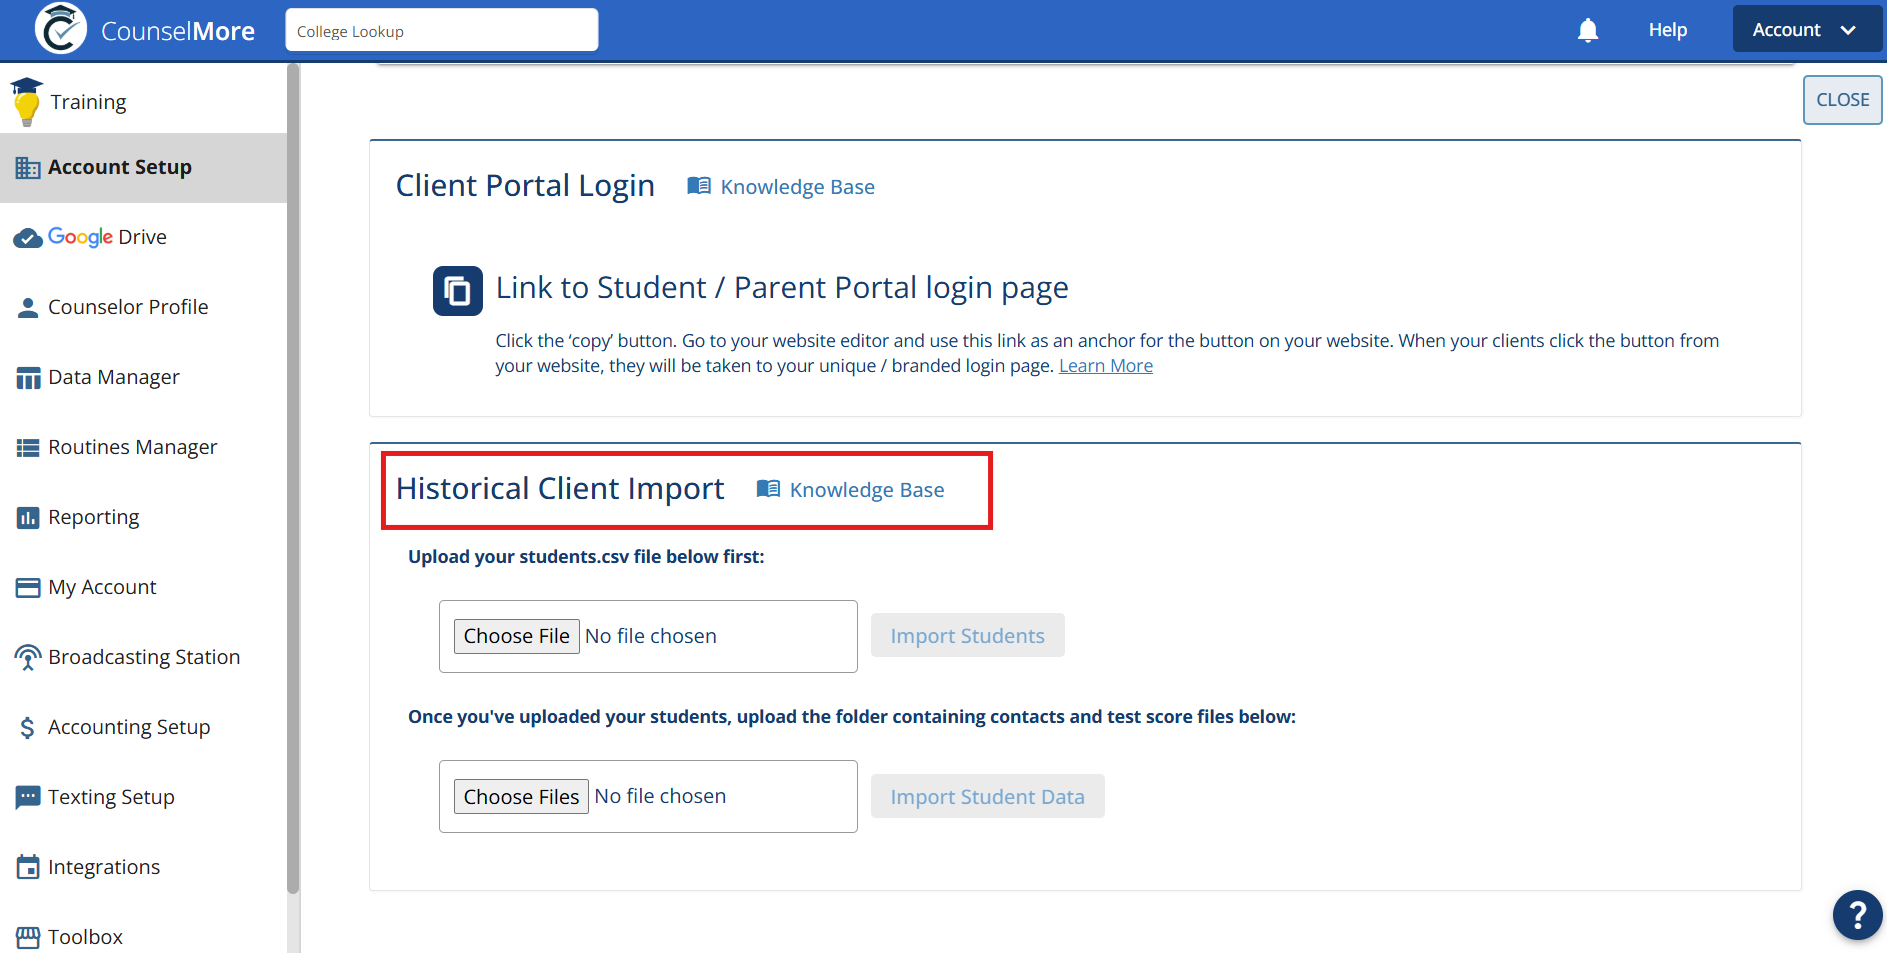This screenshot has width=1887, height=953.
Task: Click Choose File for students.csv
Action: [x=517, y=636]
